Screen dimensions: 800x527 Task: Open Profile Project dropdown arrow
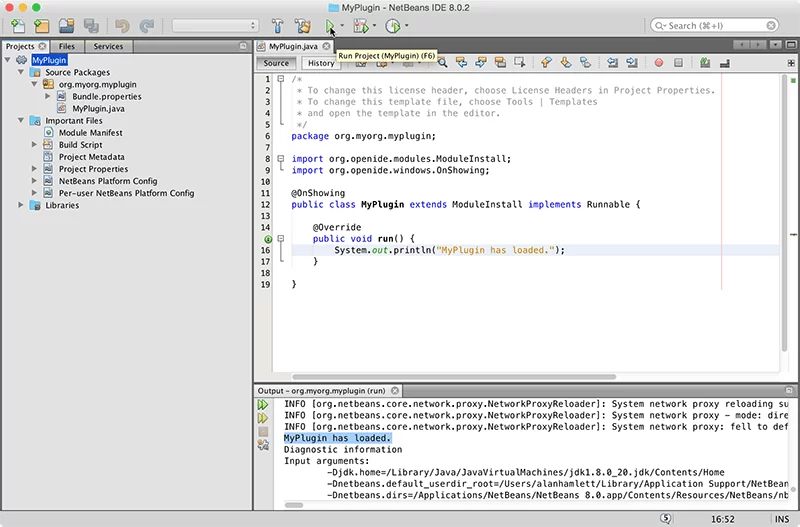[406, 26]
